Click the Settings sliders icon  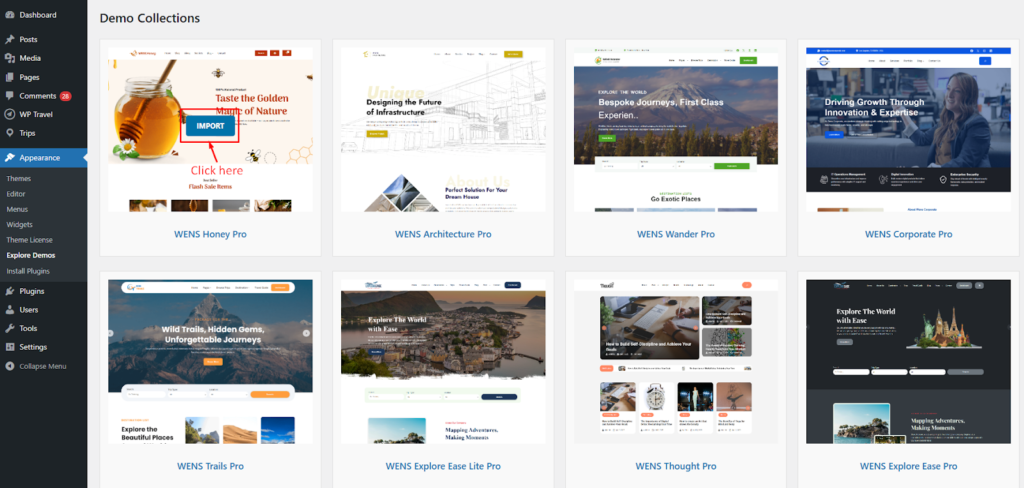pyautogui.click(x=9, y=347)
